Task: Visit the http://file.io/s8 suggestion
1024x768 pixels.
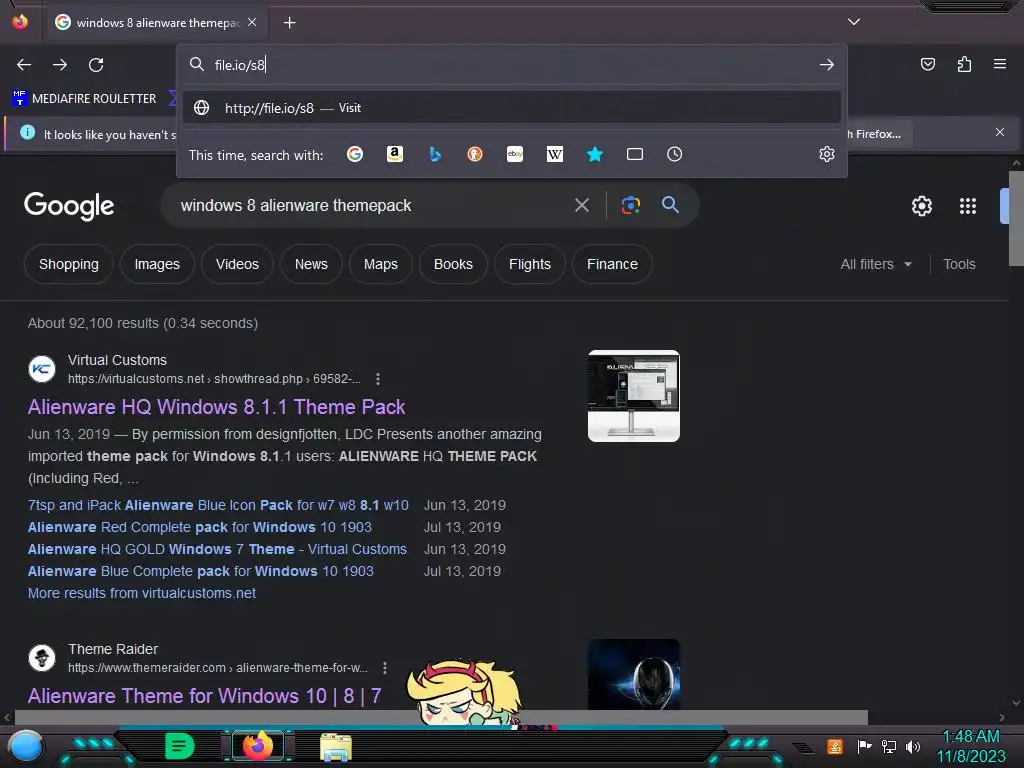Action: [511, 108]
